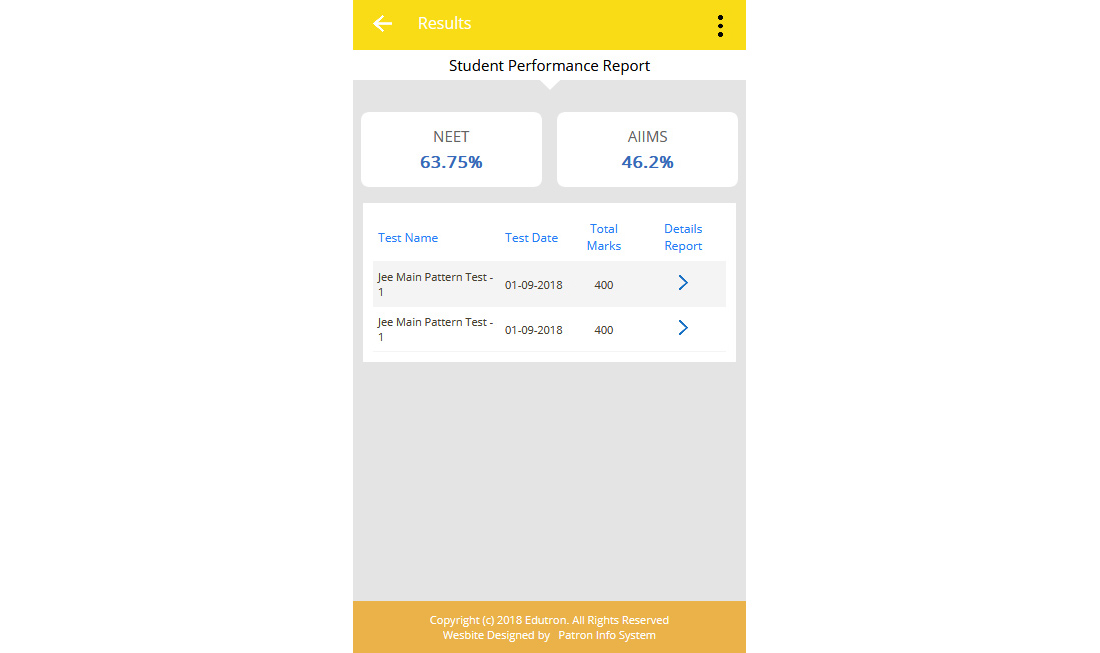The height and width of the screenshot is (653, 1100).
Task: Click the Student Performance Report heading
Action: point(549,66)
